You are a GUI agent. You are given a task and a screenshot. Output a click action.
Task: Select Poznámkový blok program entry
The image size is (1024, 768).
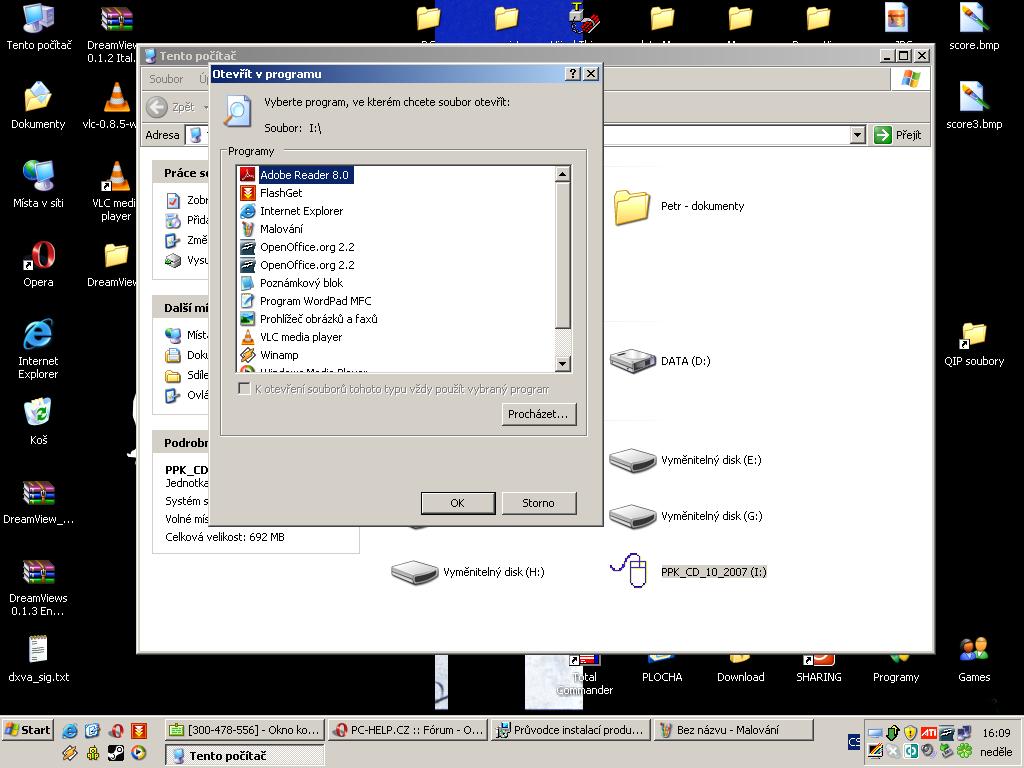pos(301,283)
